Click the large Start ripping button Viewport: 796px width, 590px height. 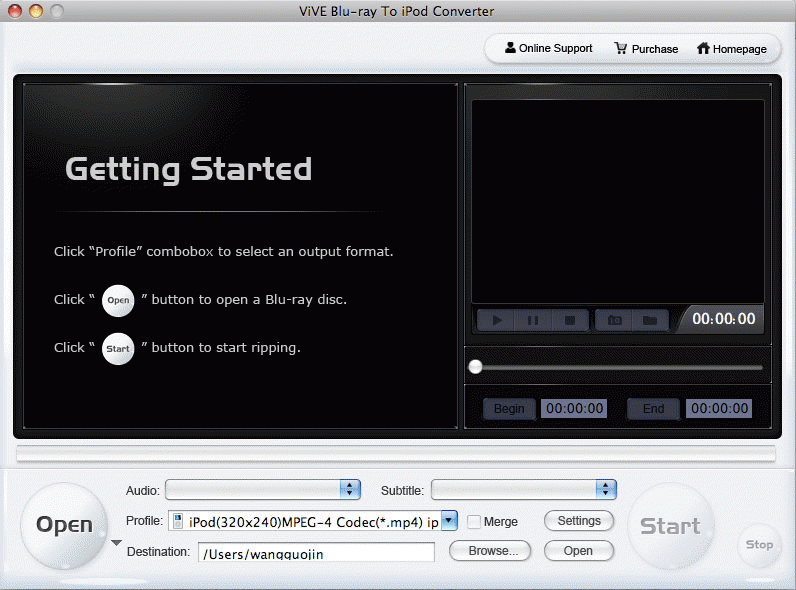tap(671, 526)
